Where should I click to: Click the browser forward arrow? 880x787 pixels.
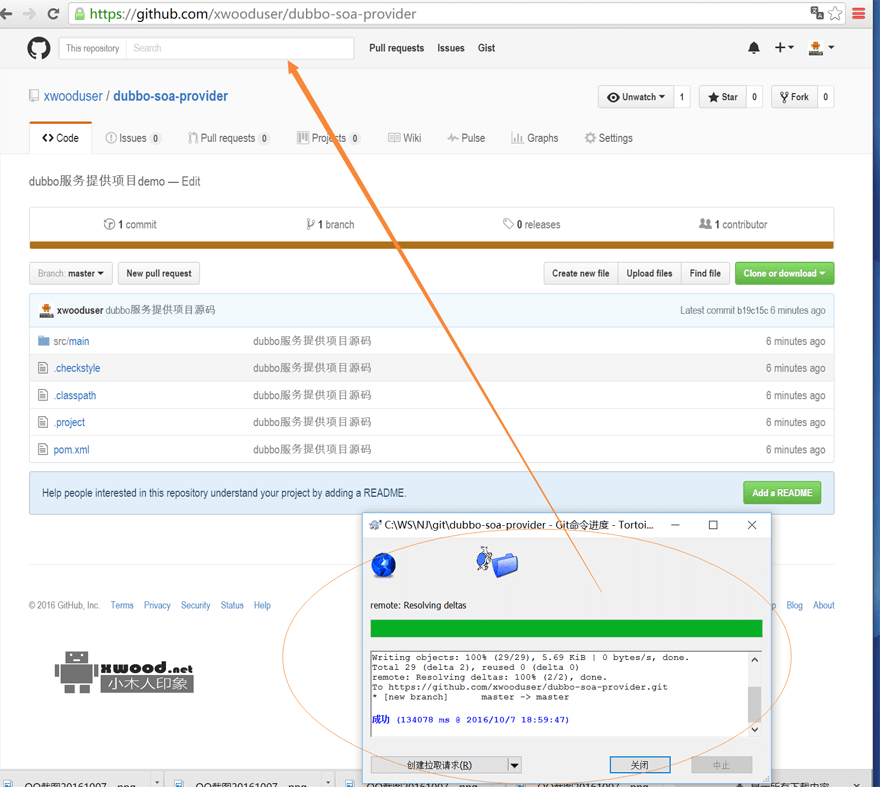tap(29, 14)
